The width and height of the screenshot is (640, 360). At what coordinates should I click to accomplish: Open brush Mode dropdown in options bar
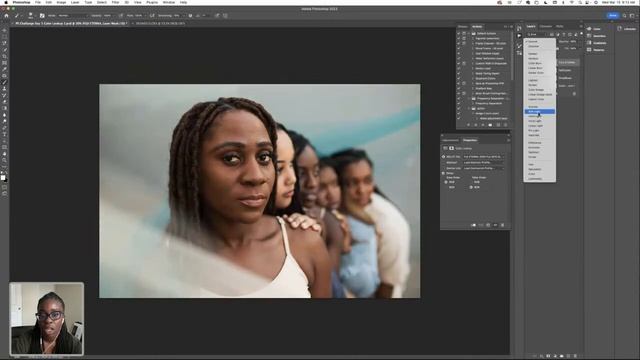[73, 16]
